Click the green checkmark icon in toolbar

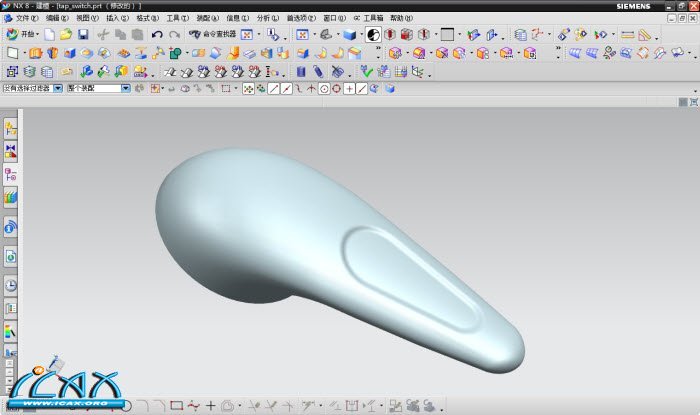(367, 71)
